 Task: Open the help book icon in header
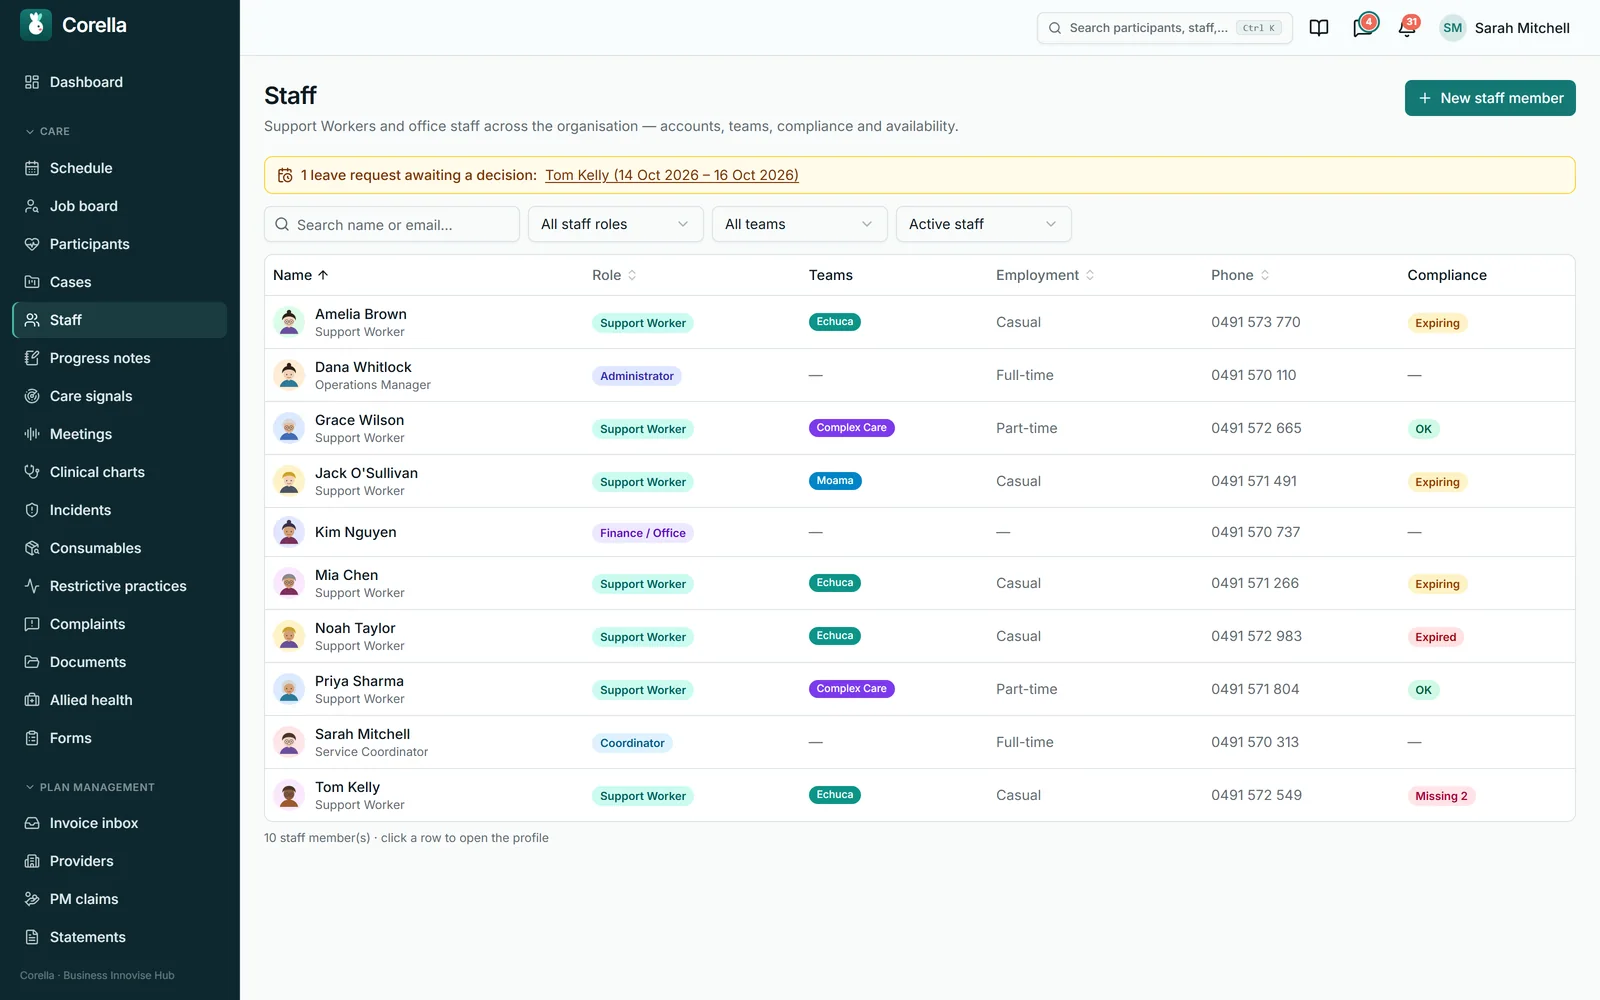point(1319,28)
